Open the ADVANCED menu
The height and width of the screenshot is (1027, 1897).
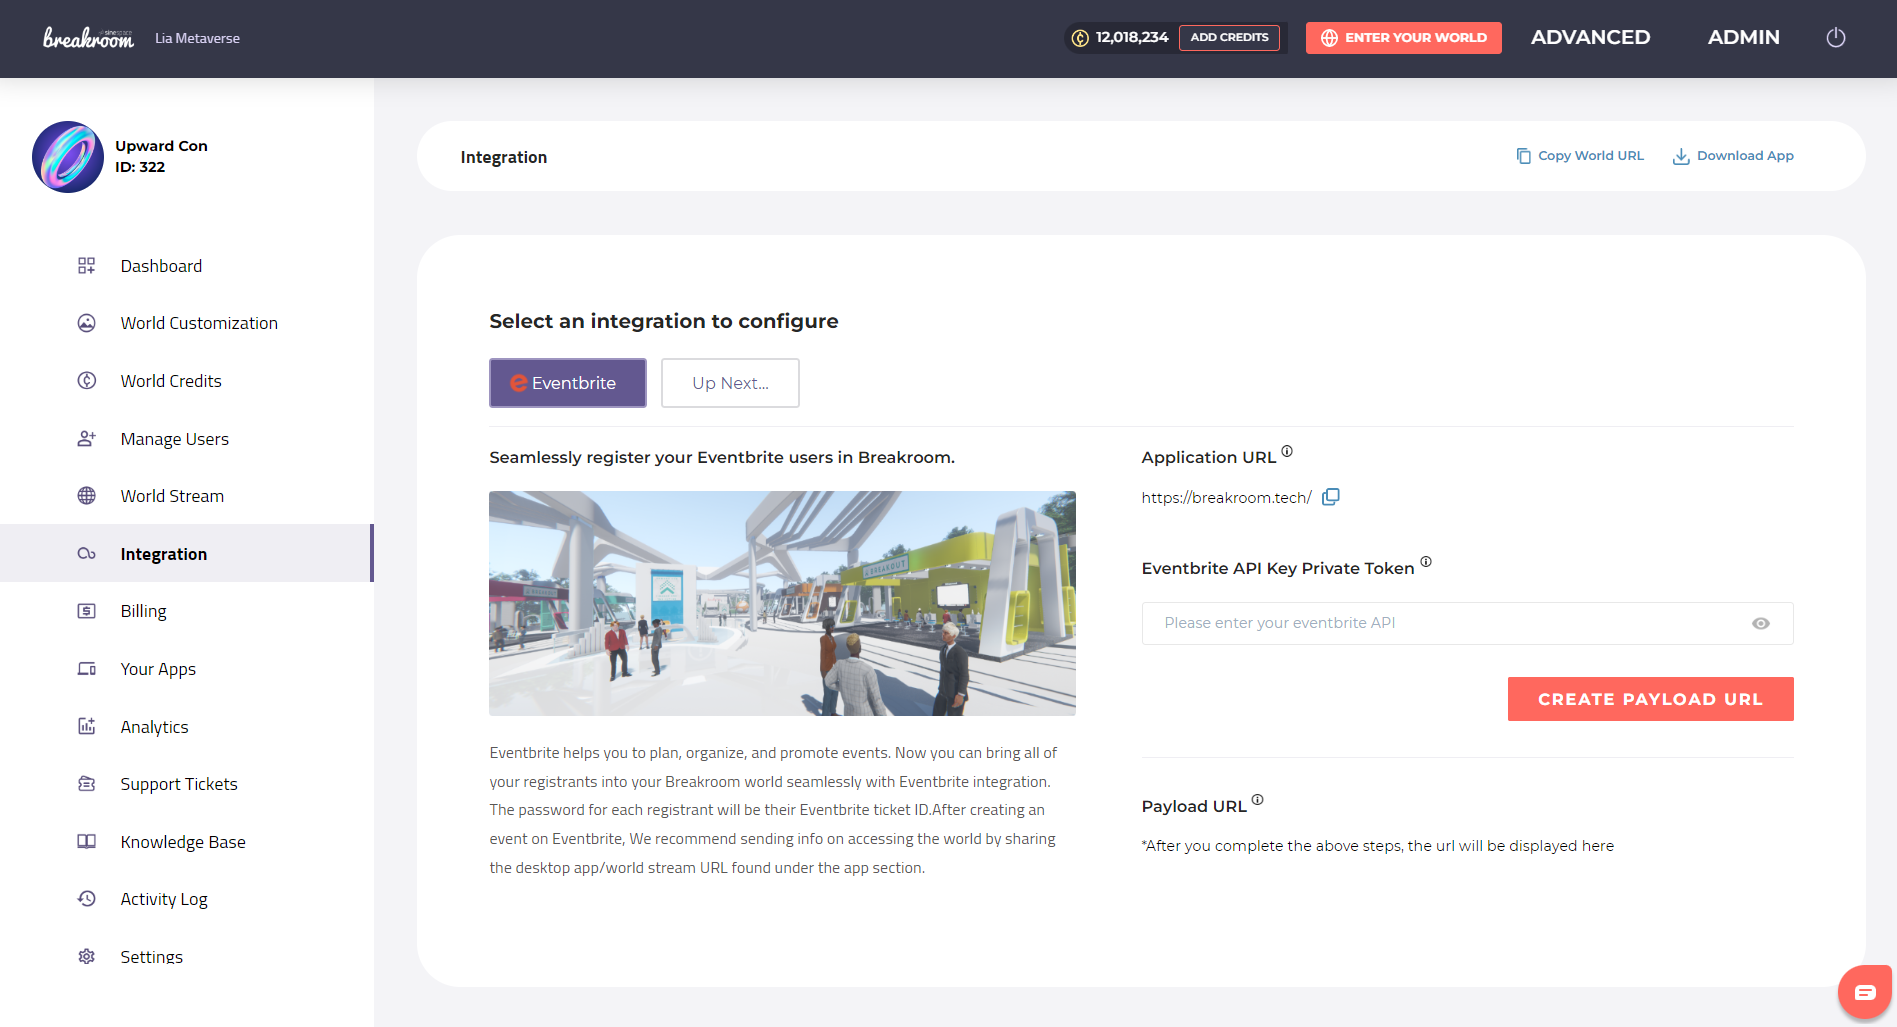[1591, 37]
